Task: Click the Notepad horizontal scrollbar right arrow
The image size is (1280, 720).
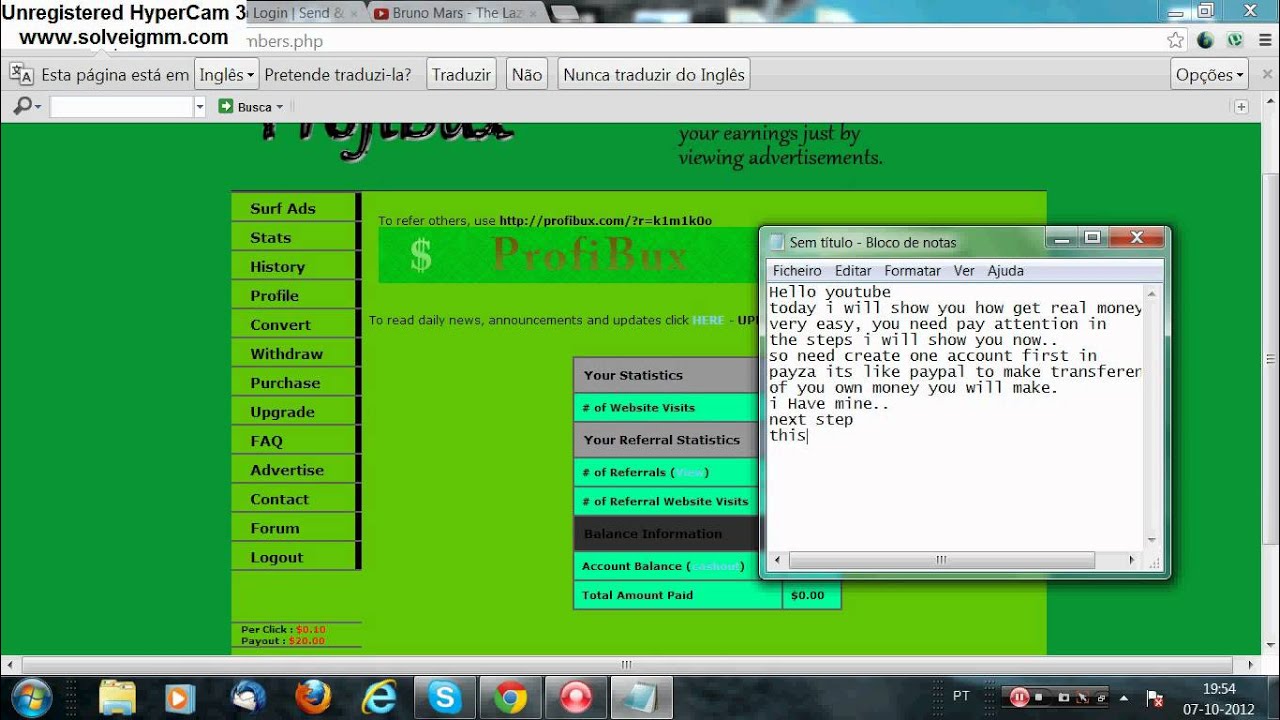Action: [x=1133, y=560]
